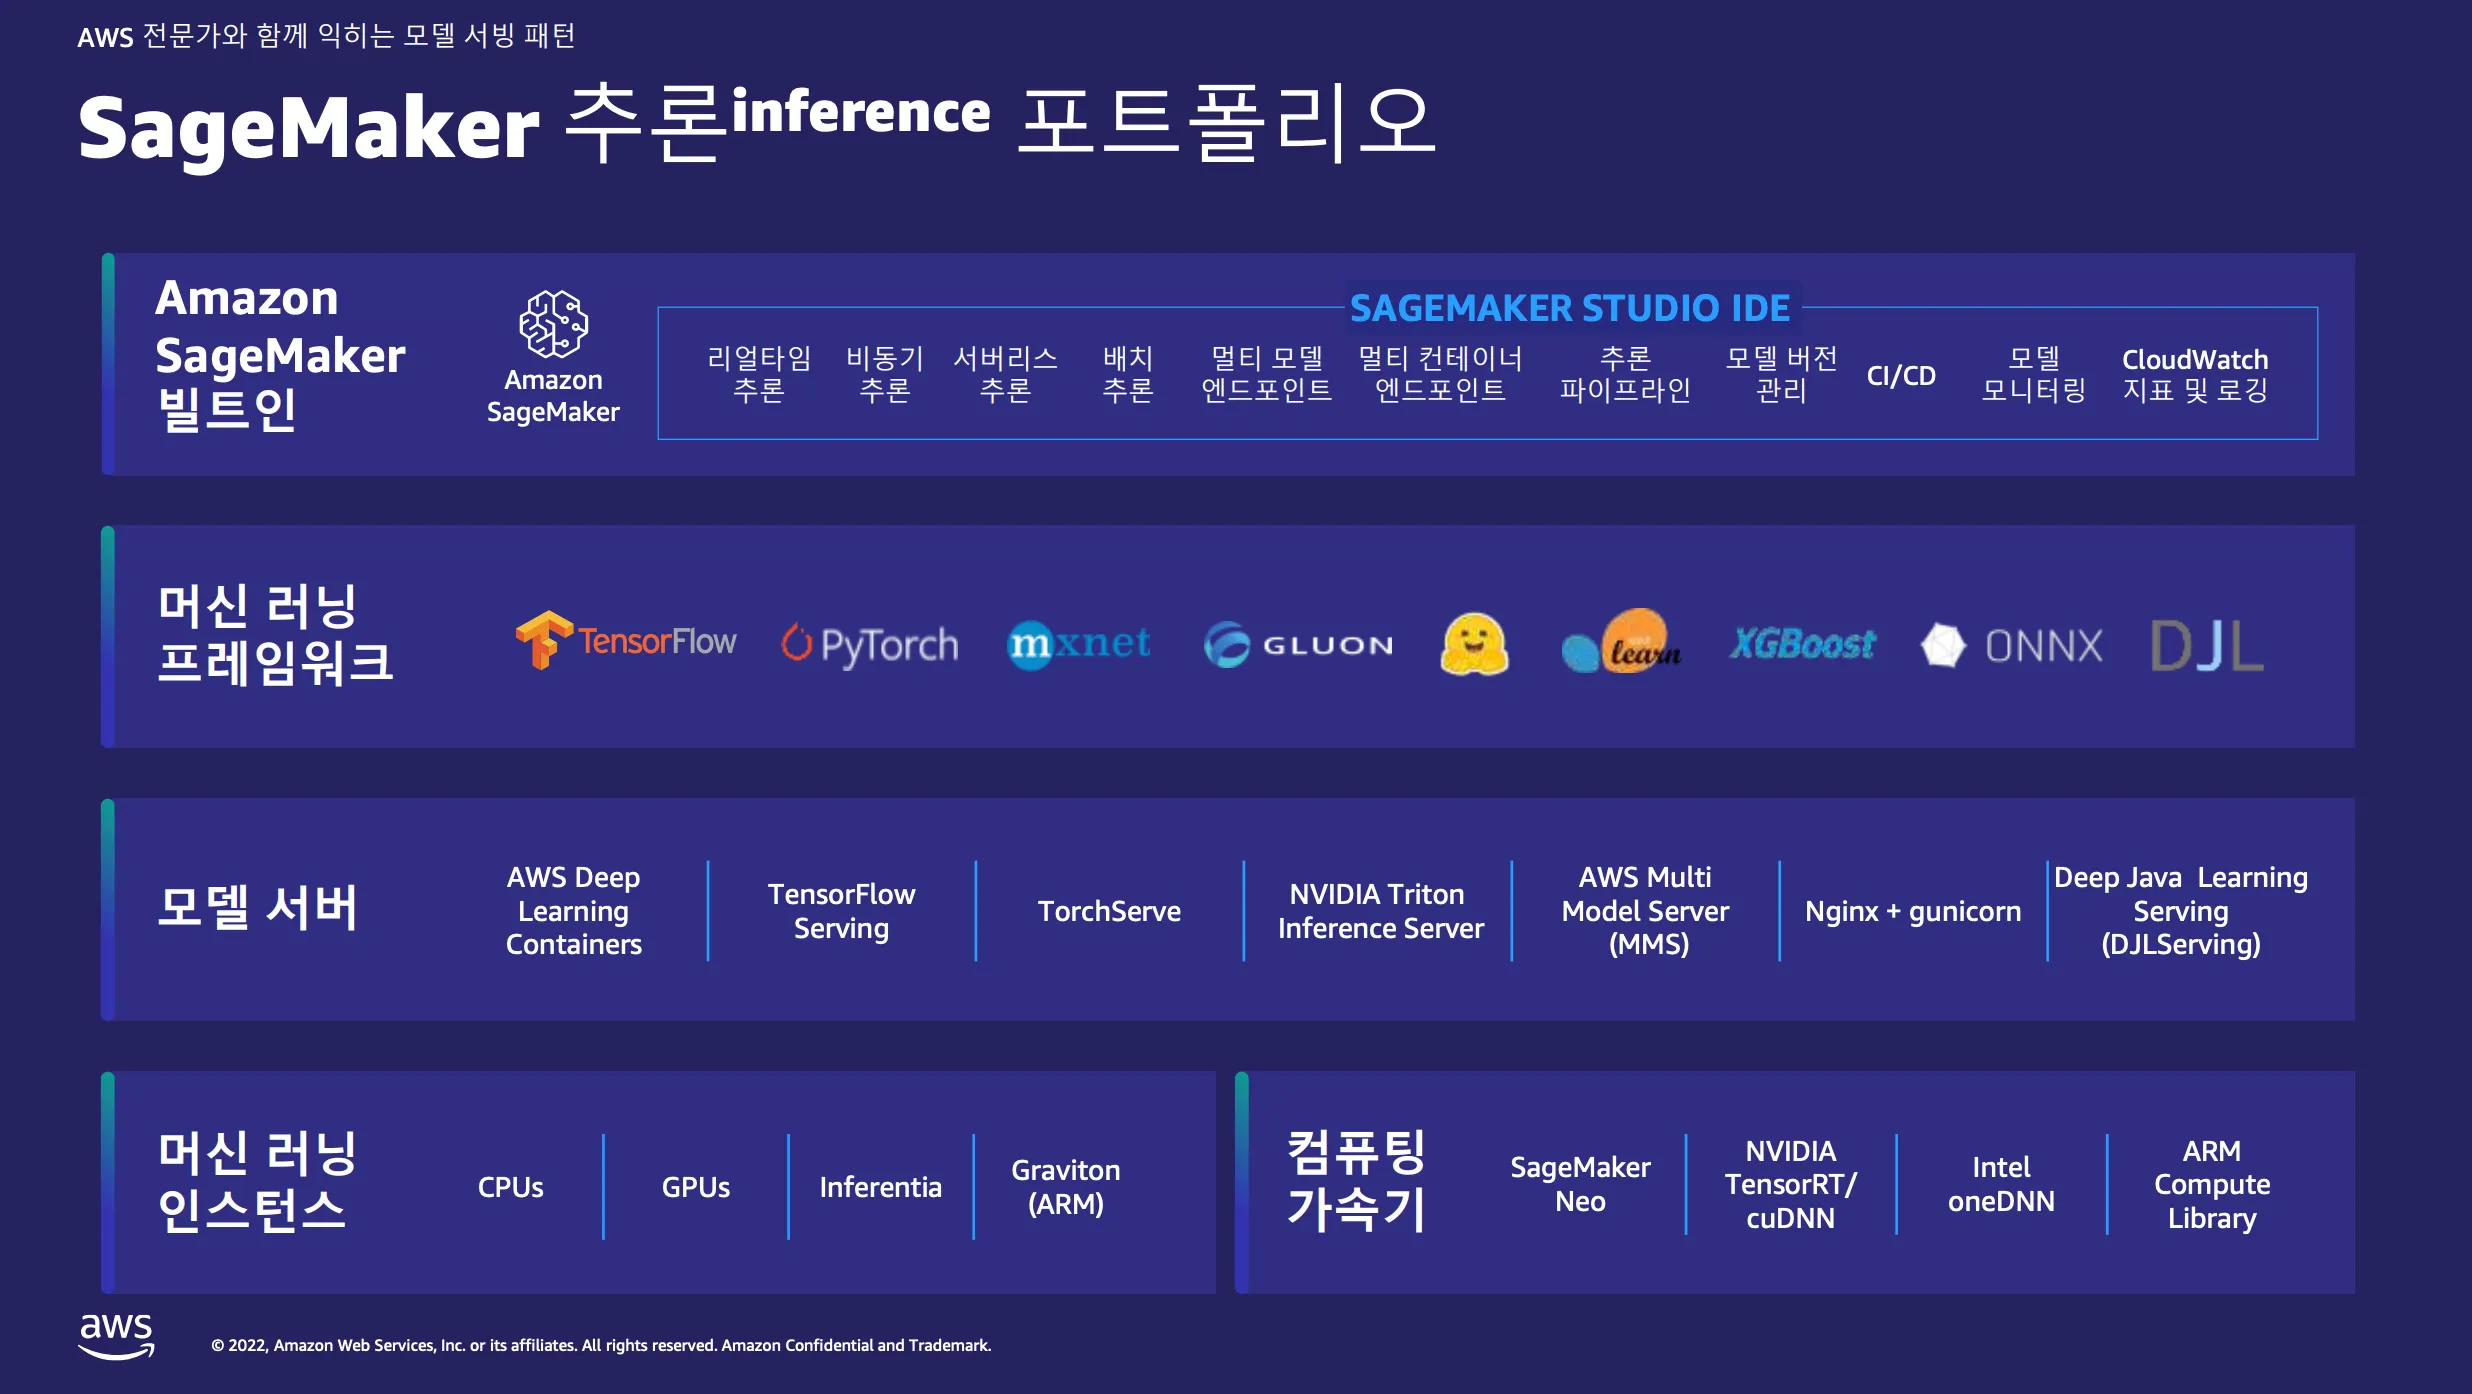Select the DJL logo

[2207, 645]
